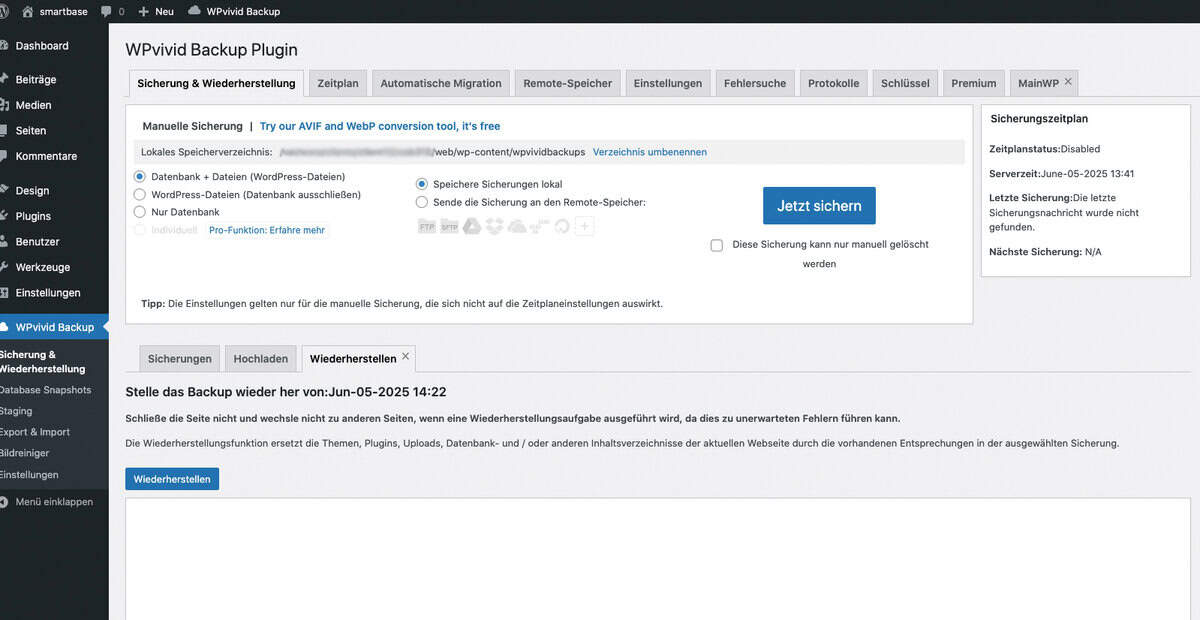Click the plus icon to add remote storage
This screenshot has width=1200, height=620.
tap(585, 227)
